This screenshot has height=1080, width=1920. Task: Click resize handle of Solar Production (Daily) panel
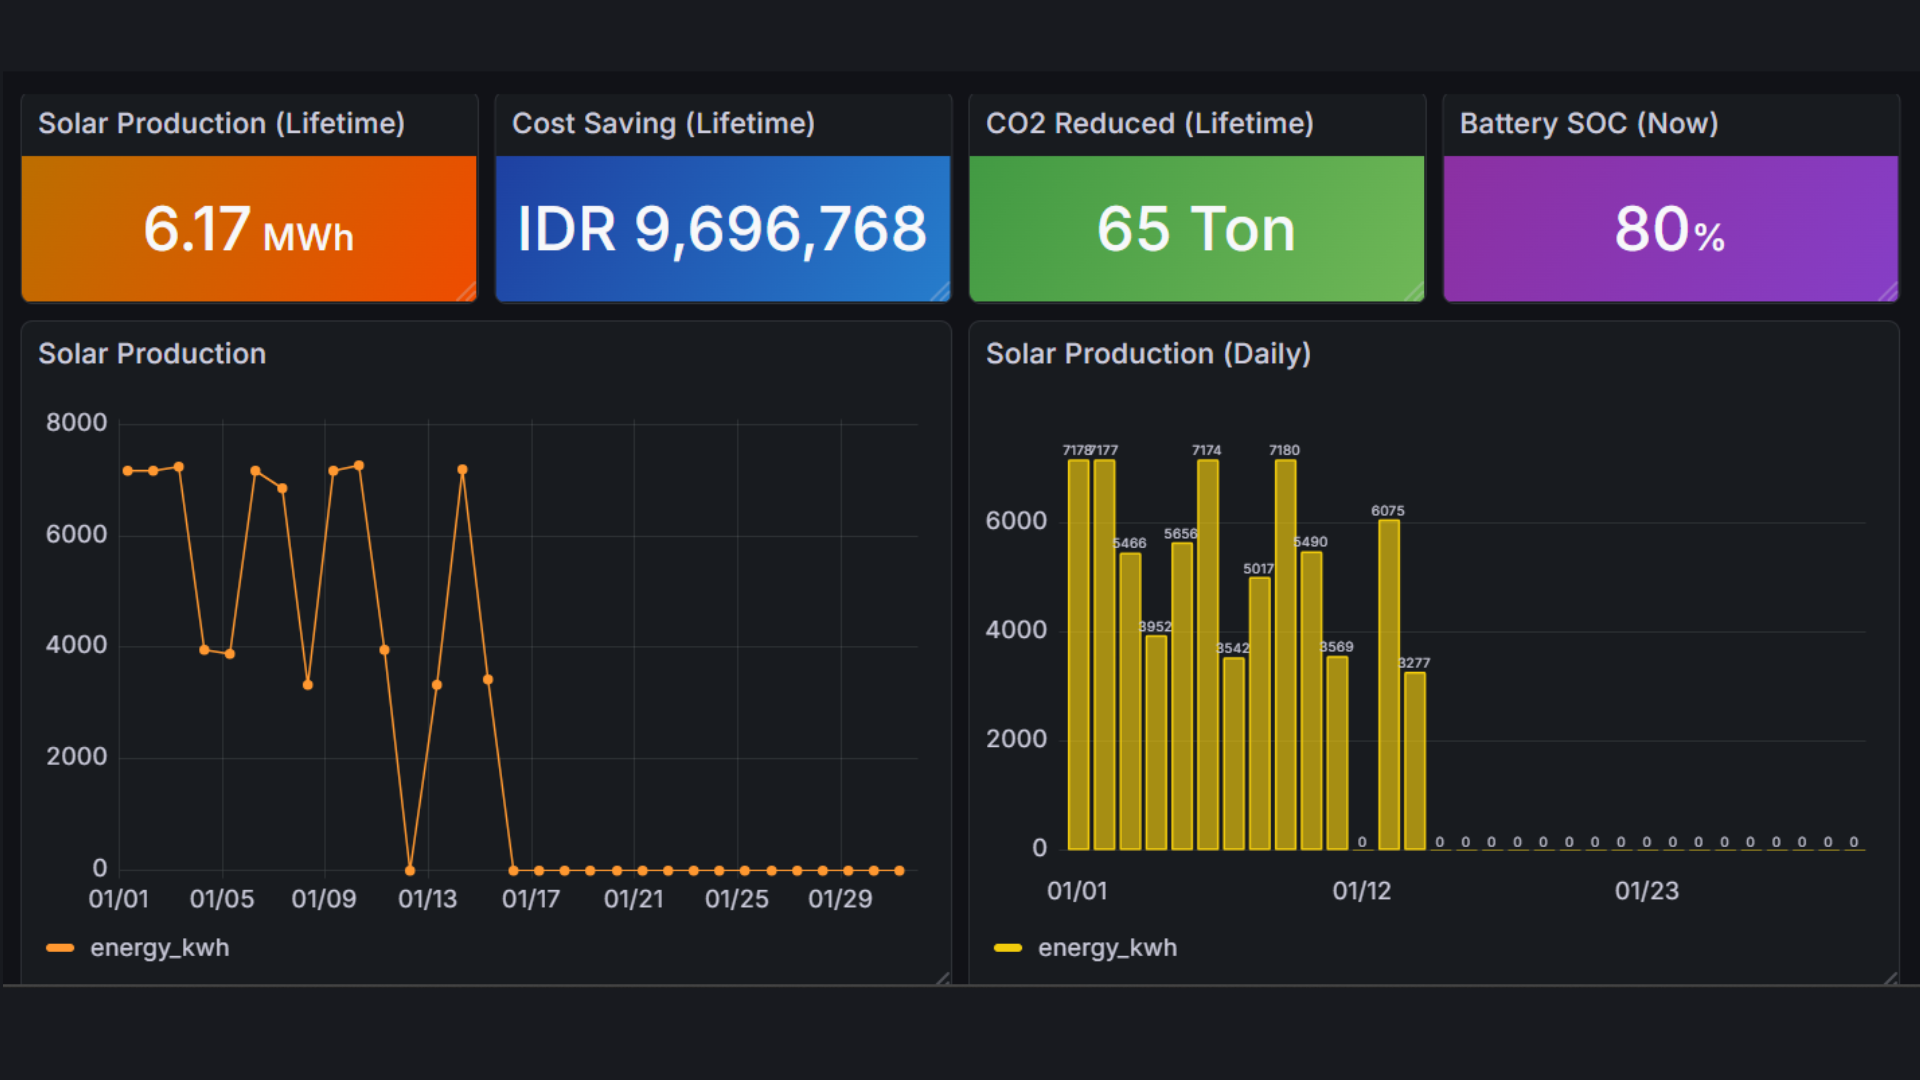(1890, 978)
